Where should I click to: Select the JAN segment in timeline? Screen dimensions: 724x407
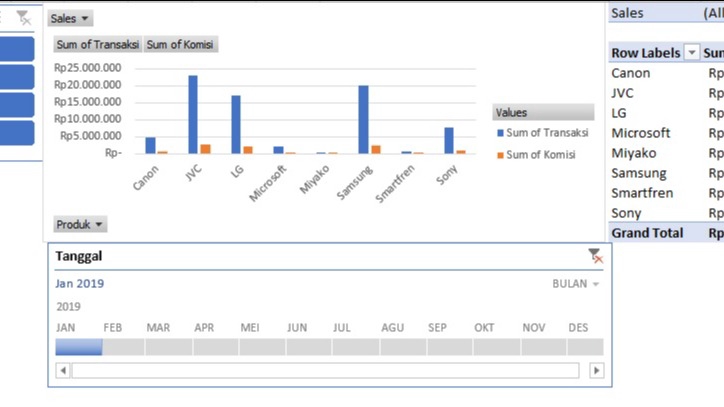78,347
